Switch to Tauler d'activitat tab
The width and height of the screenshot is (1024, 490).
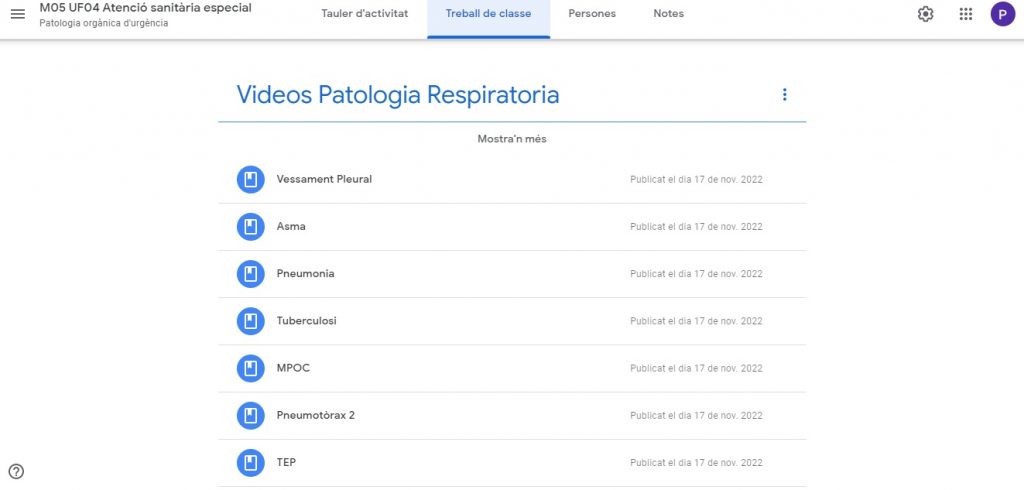(x=364, y=14)
